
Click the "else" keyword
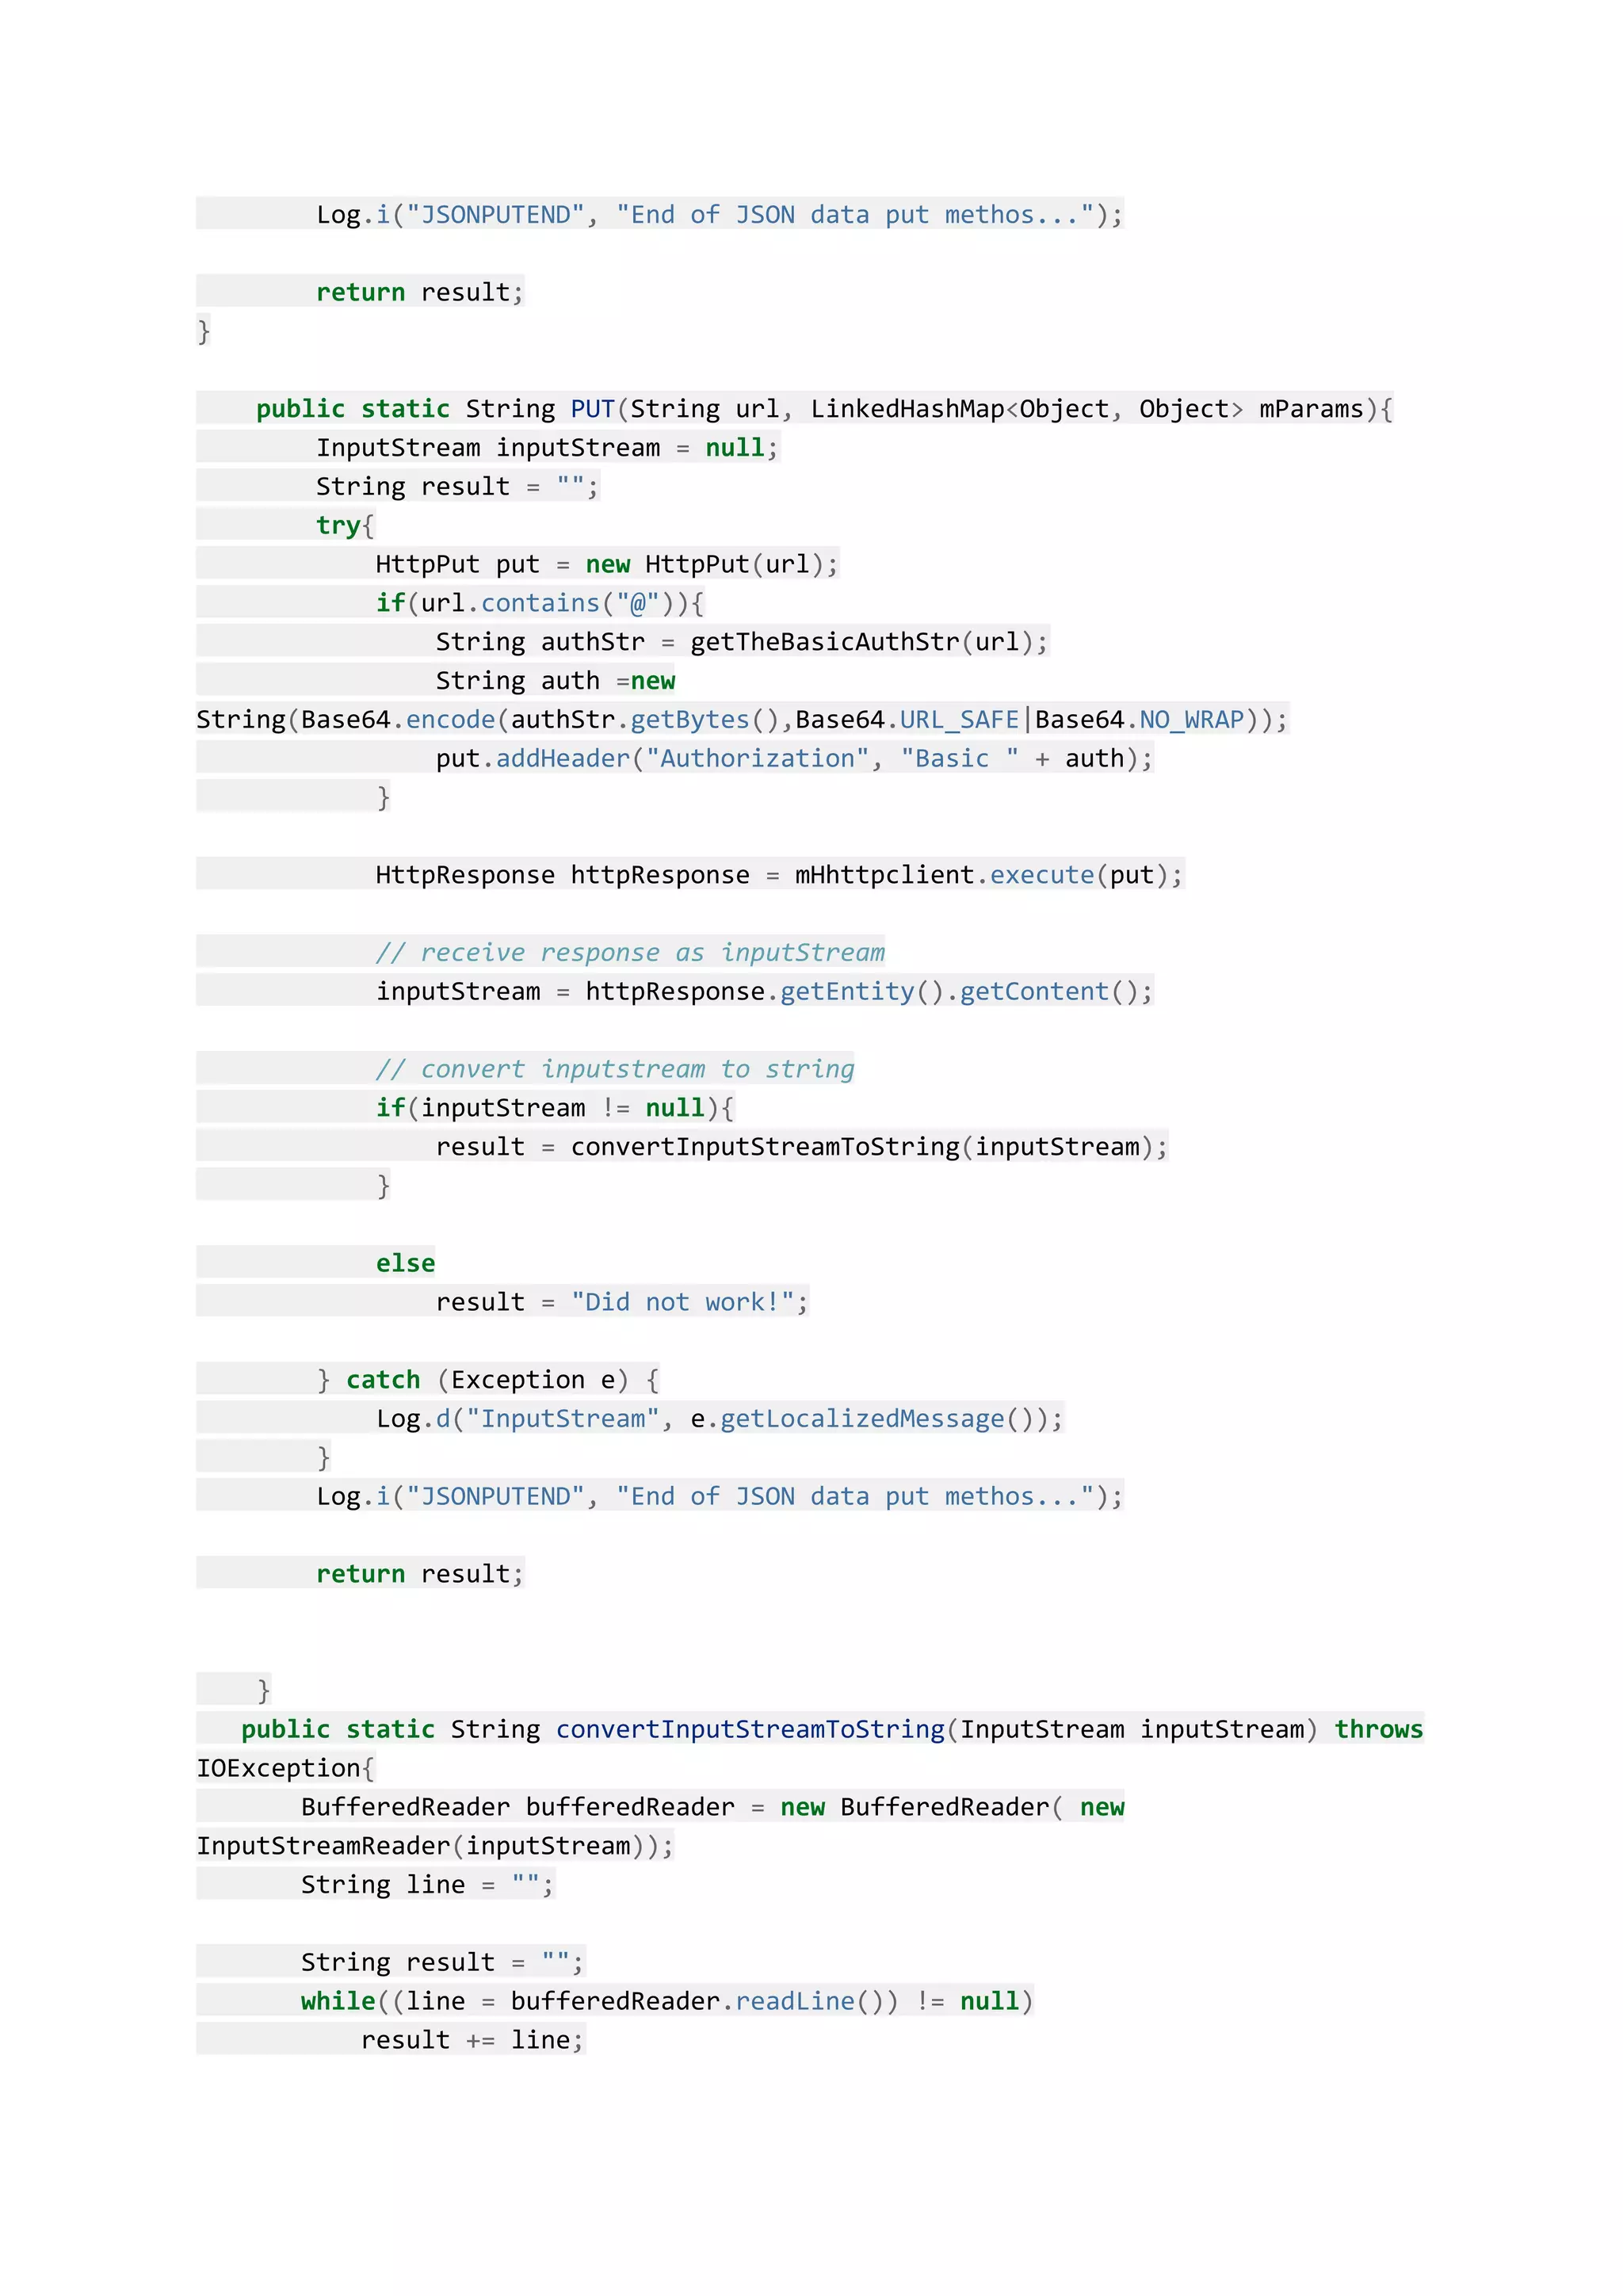click(x=406, y=1263)
